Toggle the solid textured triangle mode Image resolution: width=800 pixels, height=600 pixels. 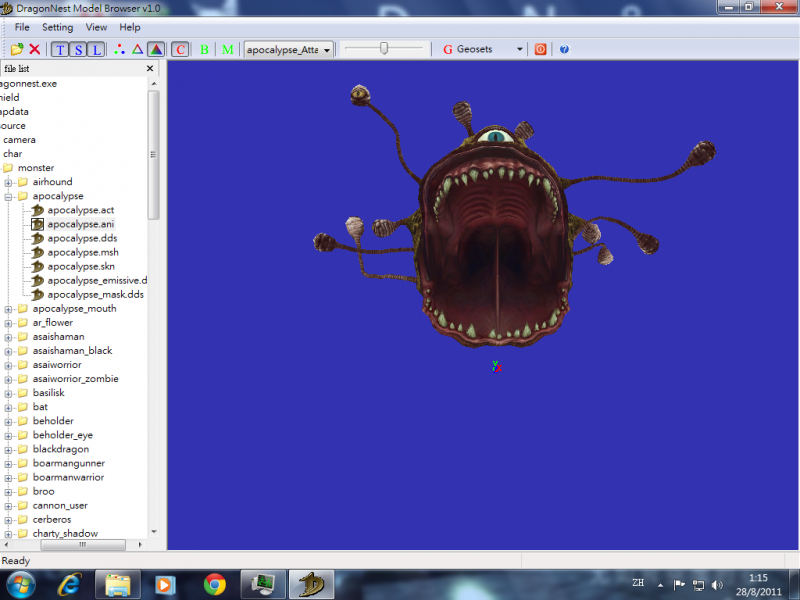[x=156, y=49]
